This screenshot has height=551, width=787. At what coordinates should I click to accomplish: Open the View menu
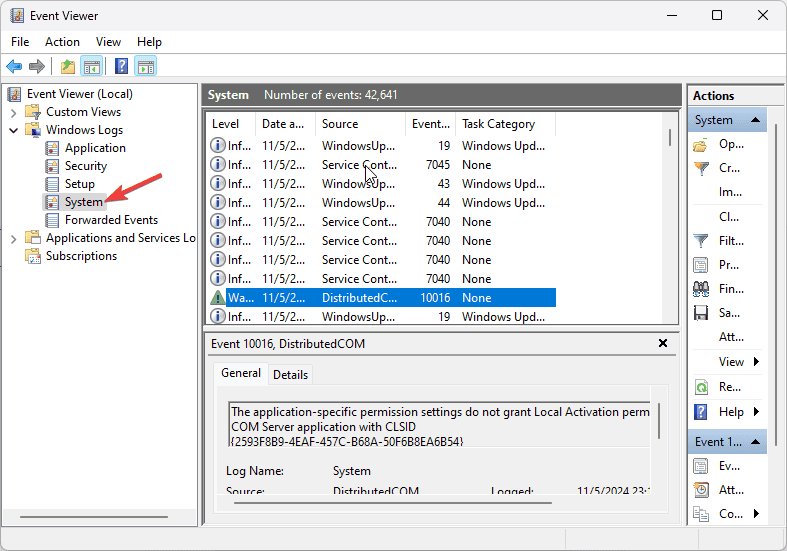click(x=108, y=42)
